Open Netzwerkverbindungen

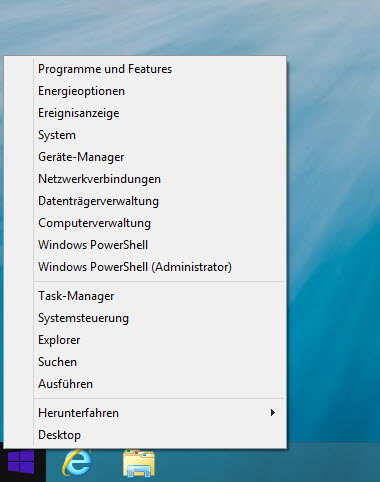click(99, 179)
